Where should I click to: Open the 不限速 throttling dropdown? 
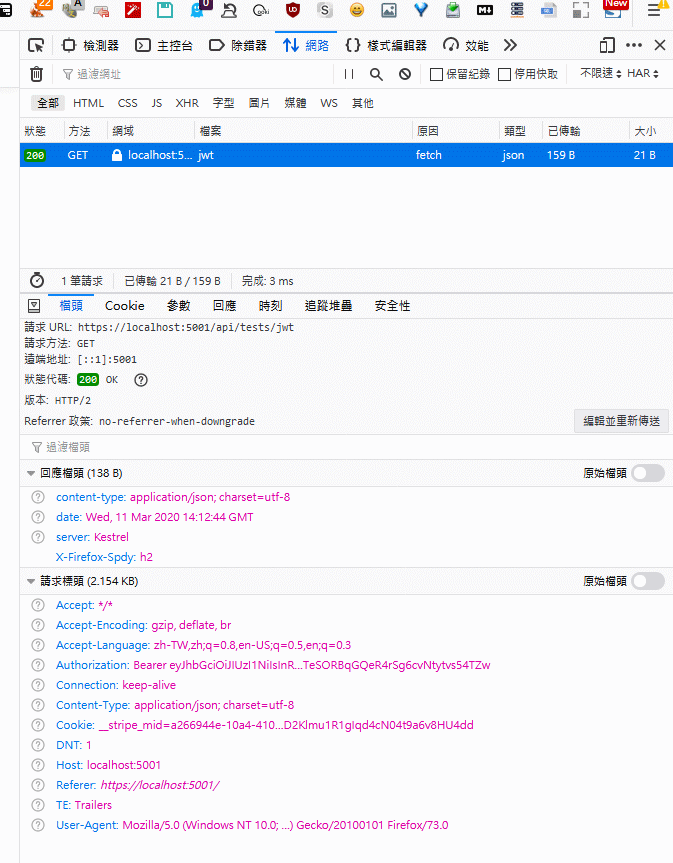[600, 73]
